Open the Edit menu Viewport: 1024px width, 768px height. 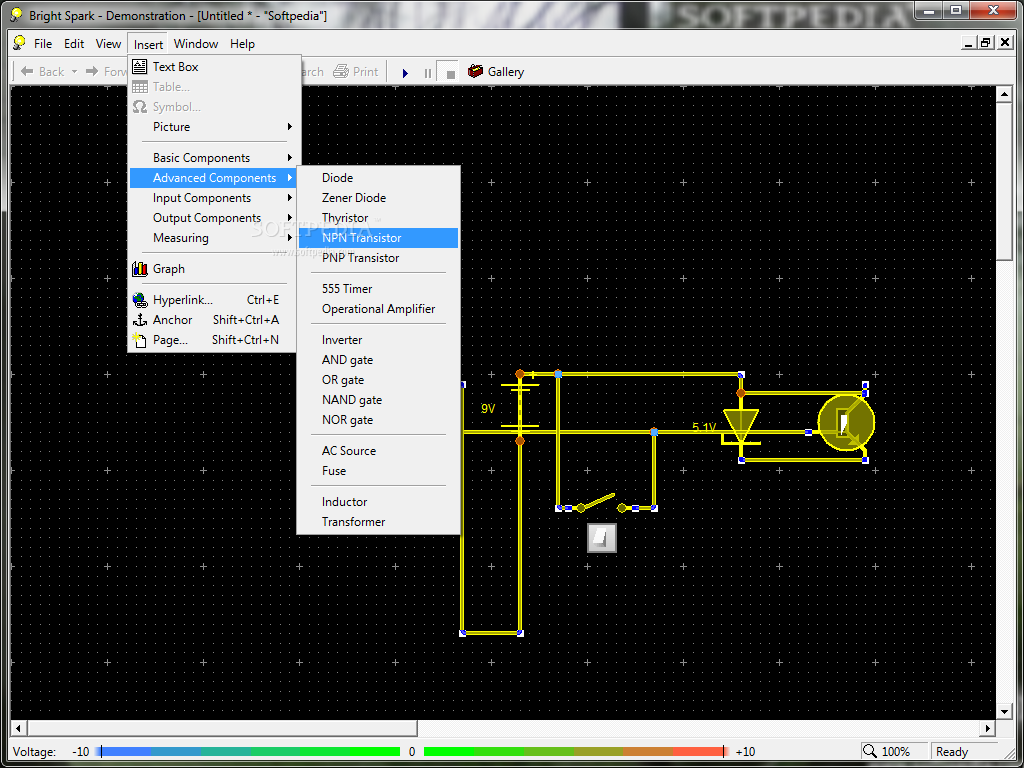74,44
